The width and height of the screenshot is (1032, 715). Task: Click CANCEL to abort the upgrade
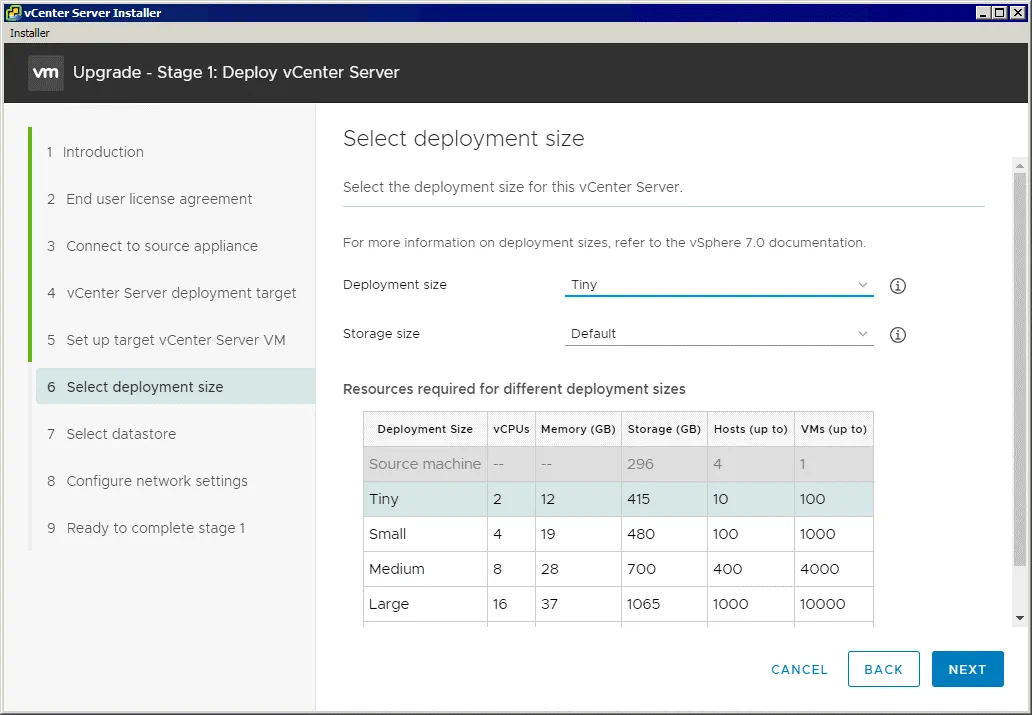(799, 670)
